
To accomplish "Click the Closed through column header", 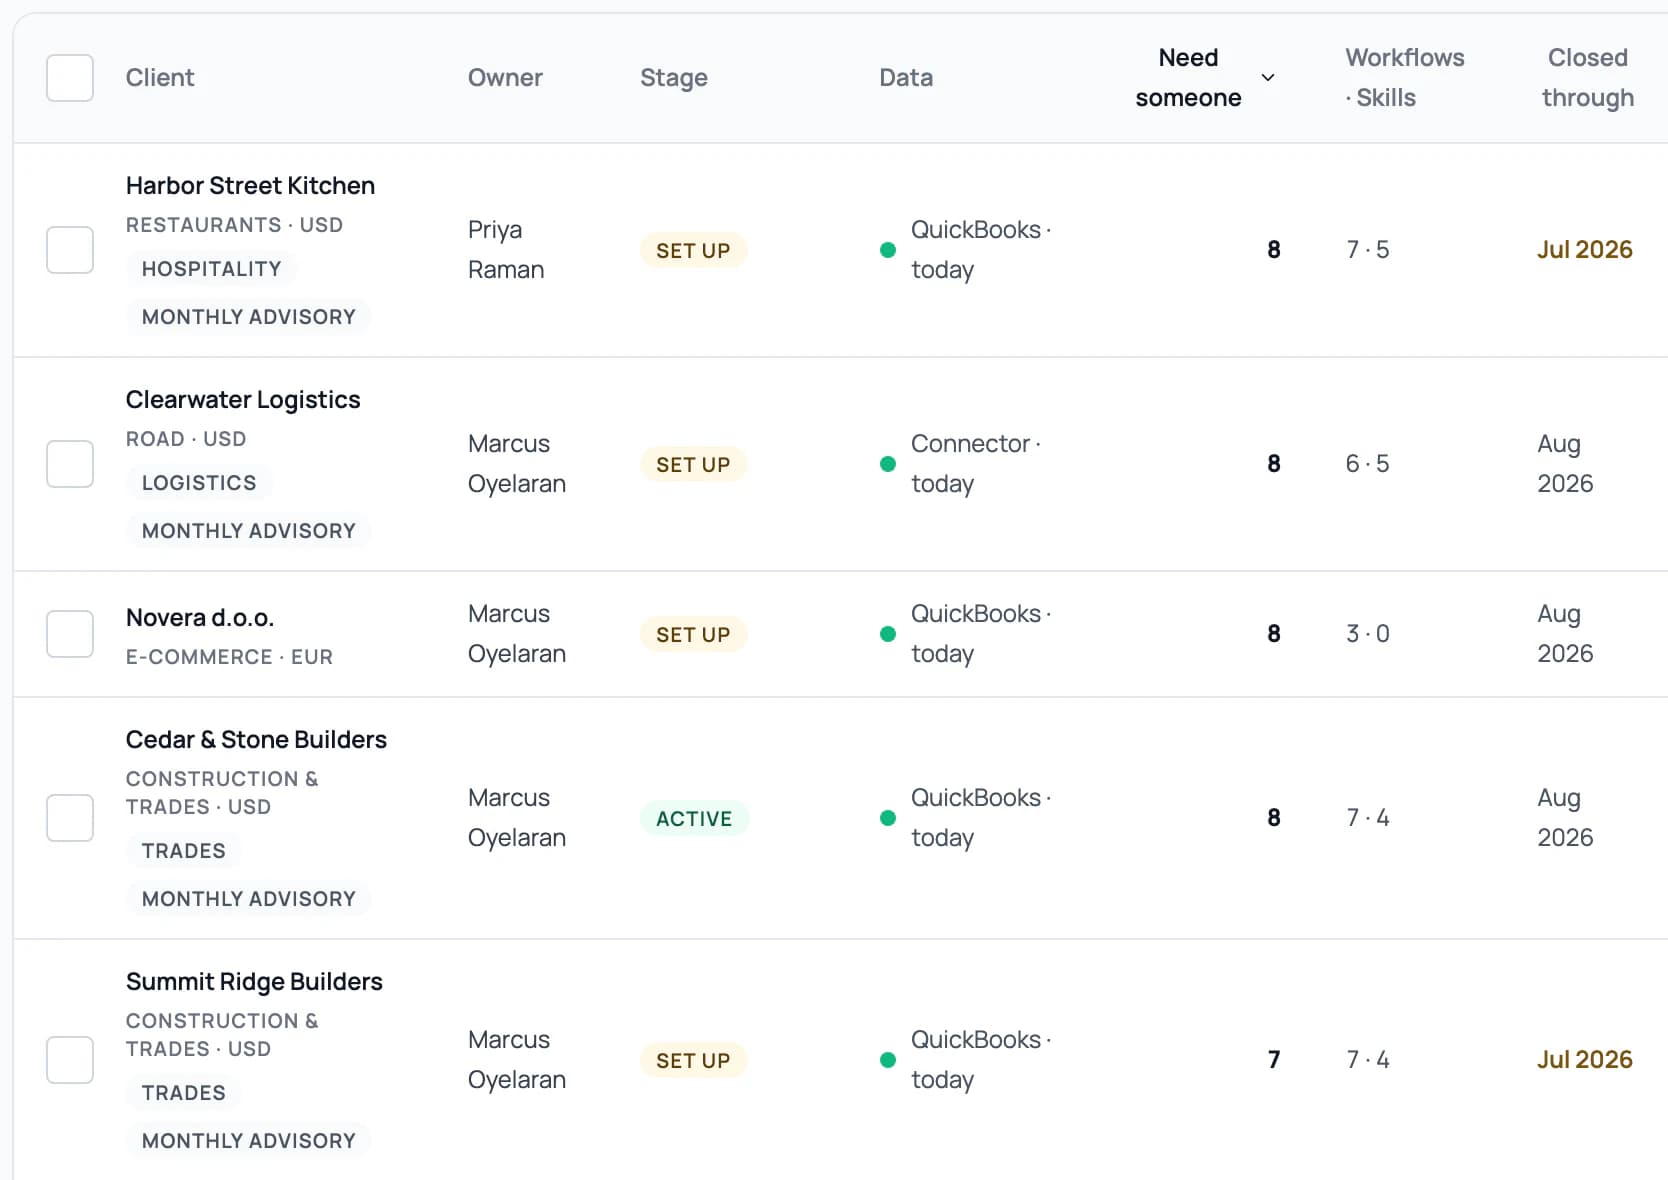I will 1588,78.
